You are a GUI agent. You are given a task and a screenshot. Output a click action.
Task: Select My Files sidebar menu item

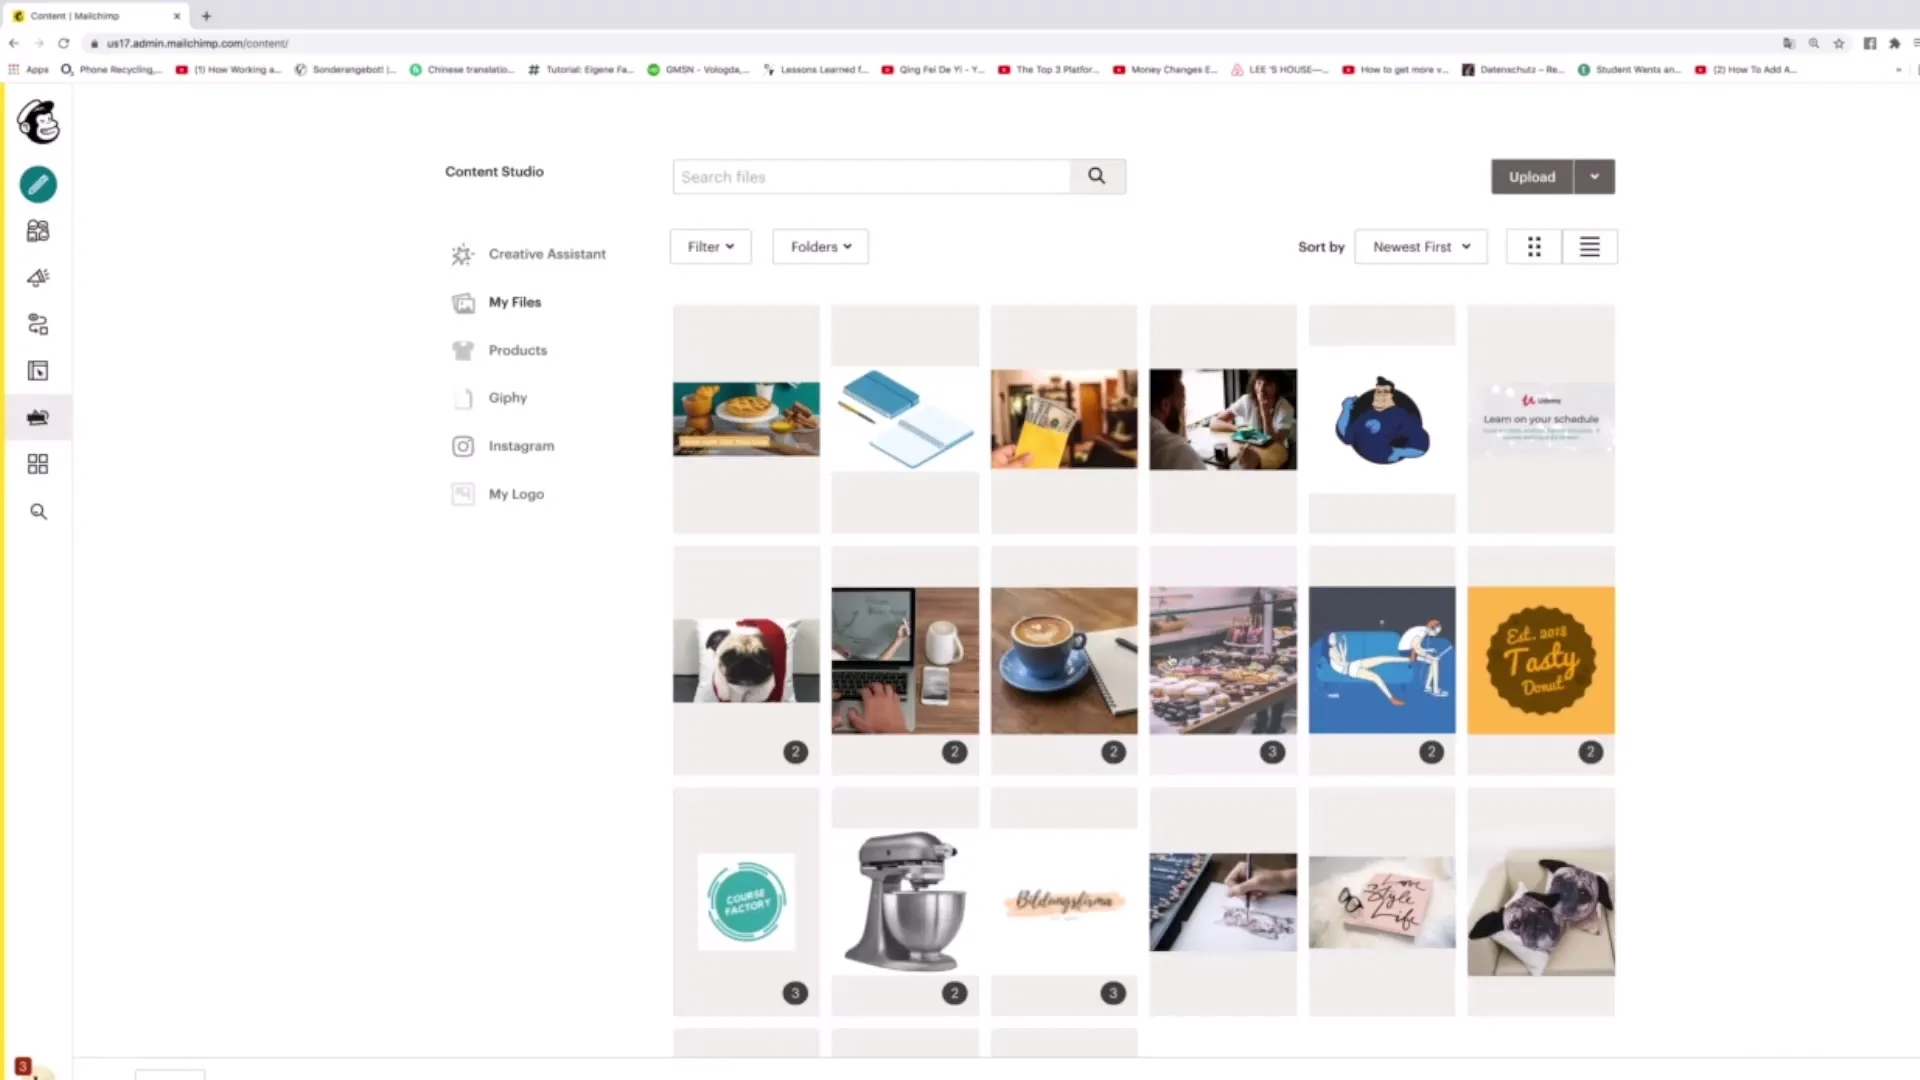(x=514, y=302)
